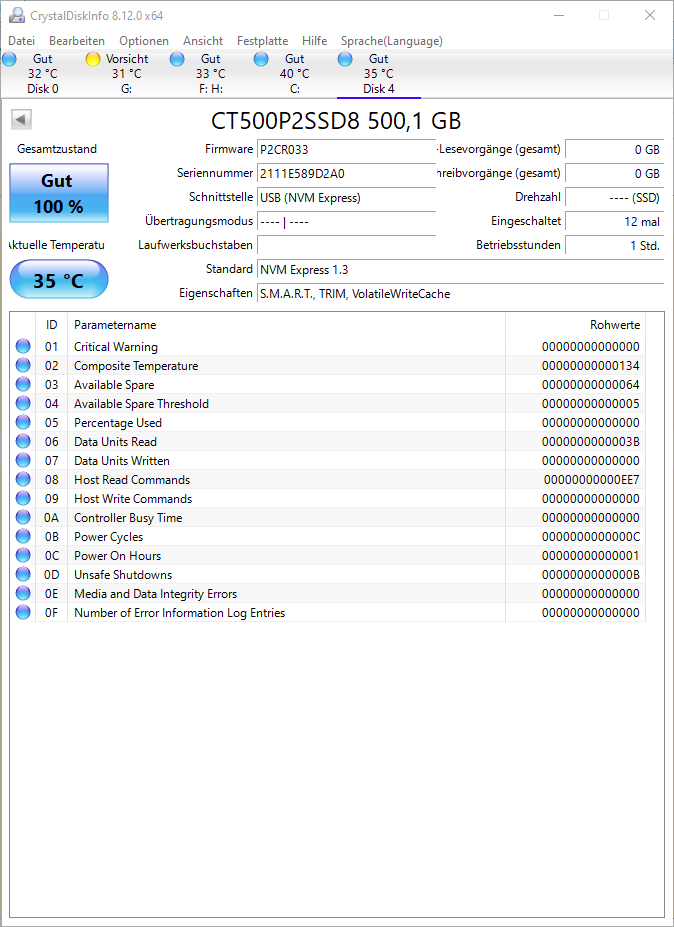
Task: Click the blue status orb above C:
Action: (261, 59)
